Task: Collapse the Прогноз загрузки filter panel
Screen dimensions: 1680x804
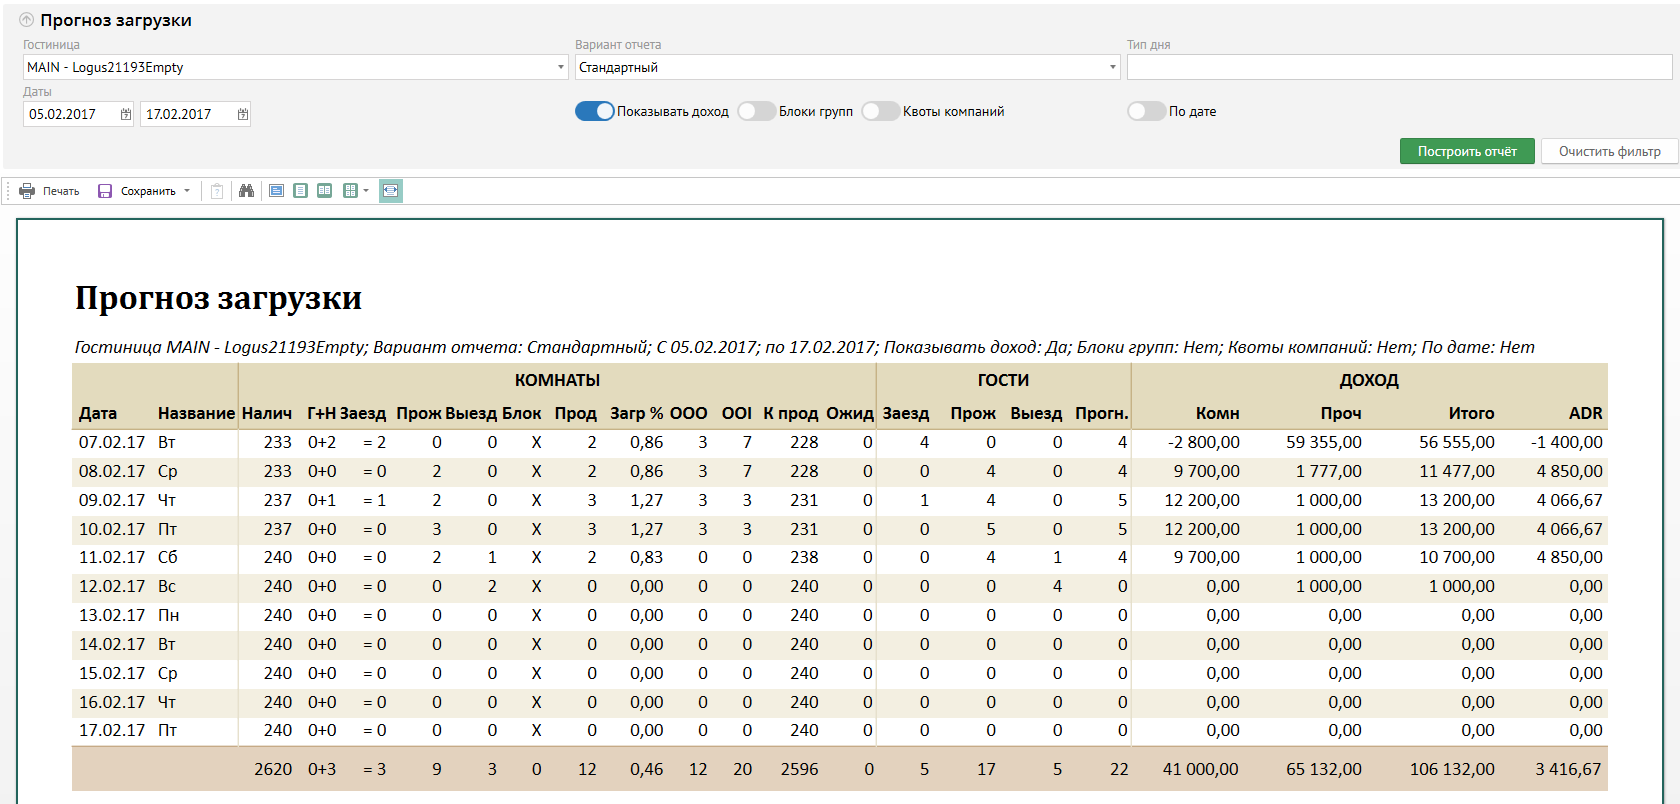Action: coord(27,20)
